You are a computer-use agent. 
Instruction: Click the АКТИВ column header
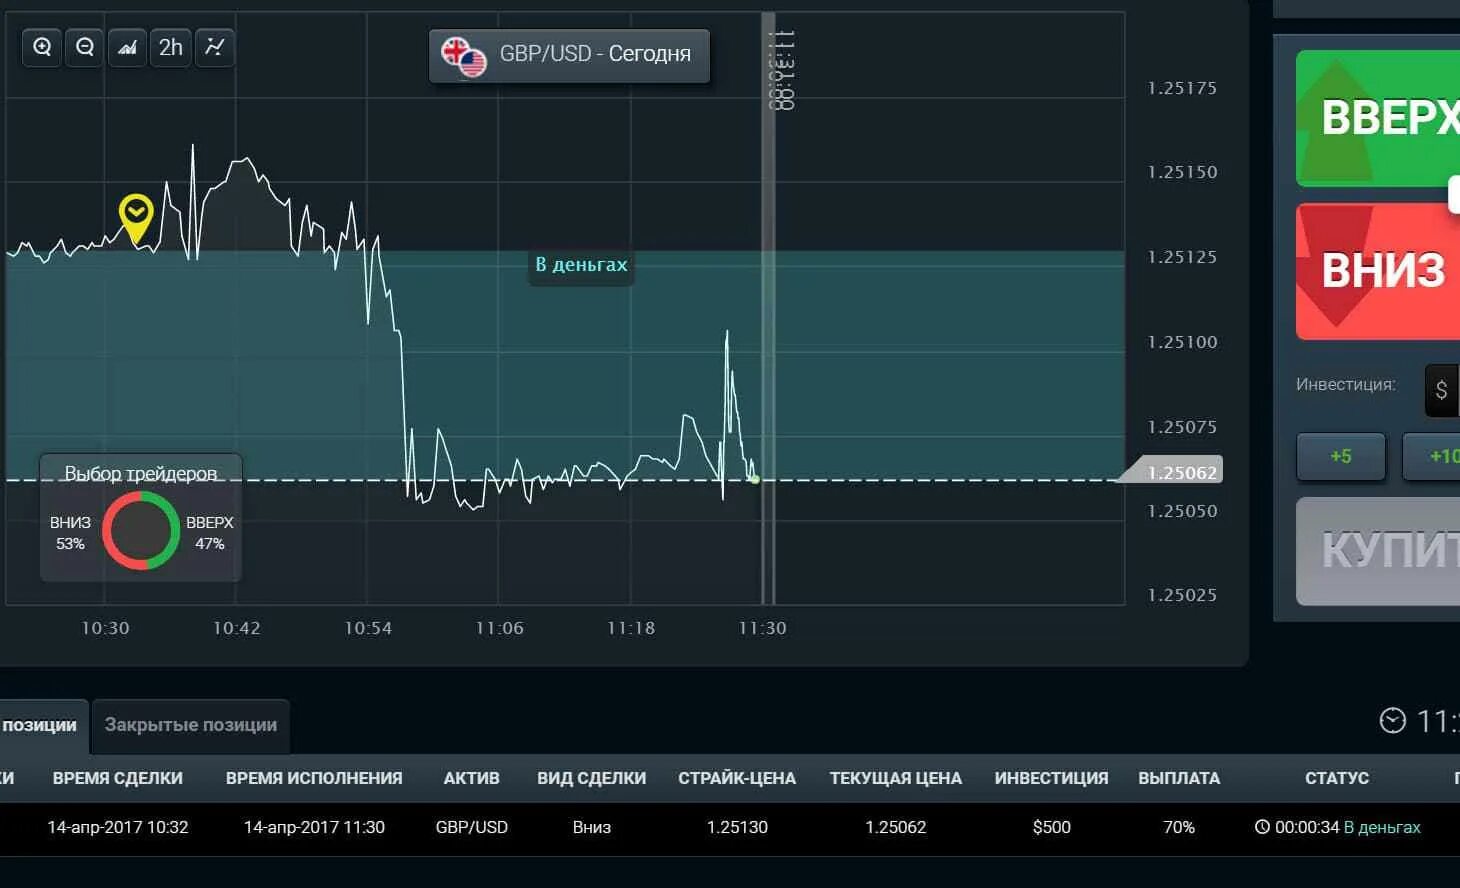[472, 778]
